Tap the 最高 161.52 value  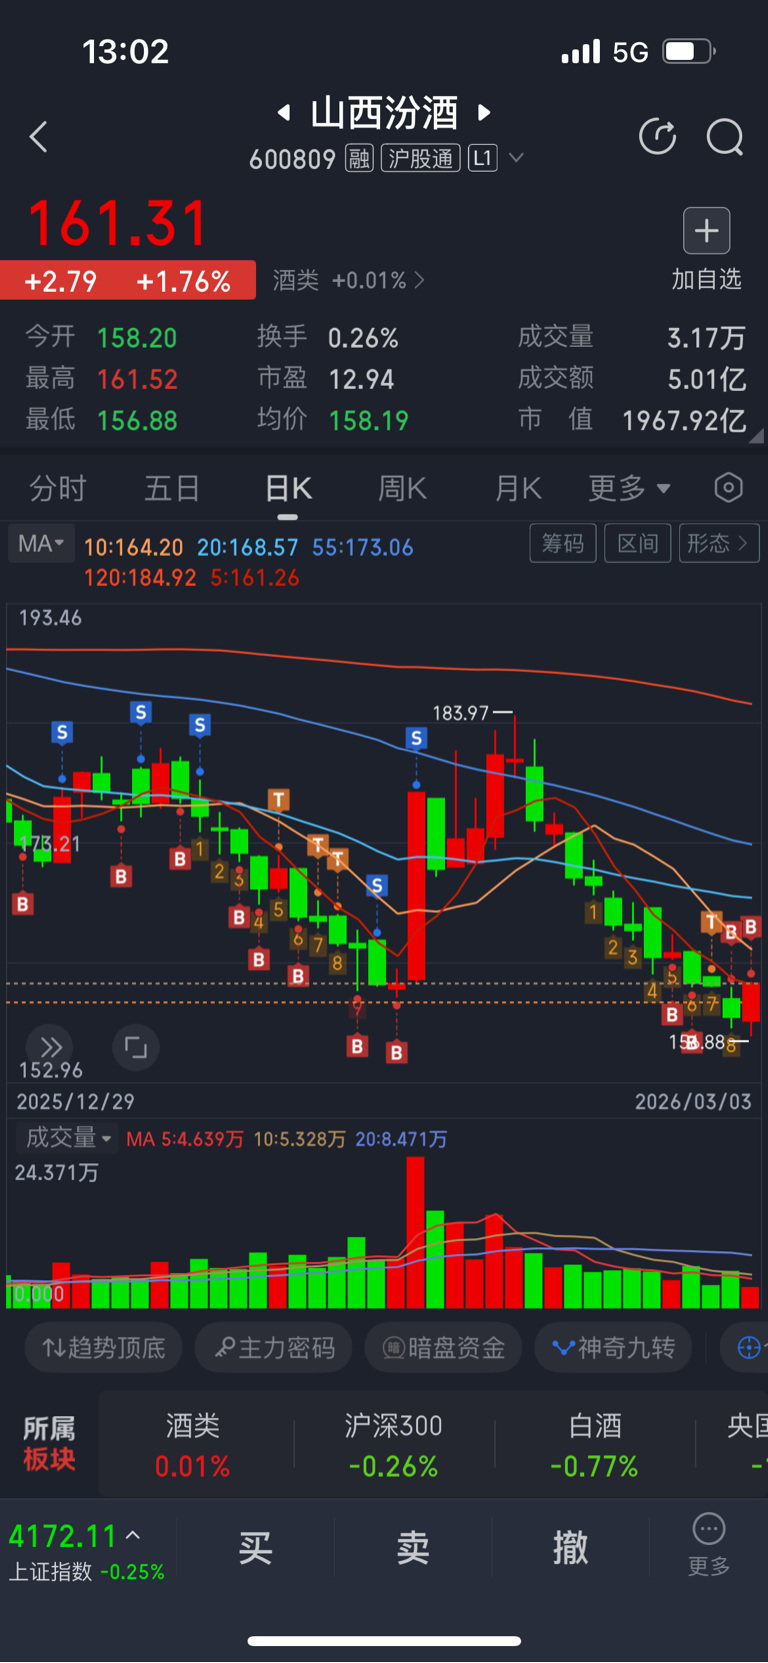pyautogui.click(x=137, y=379)
